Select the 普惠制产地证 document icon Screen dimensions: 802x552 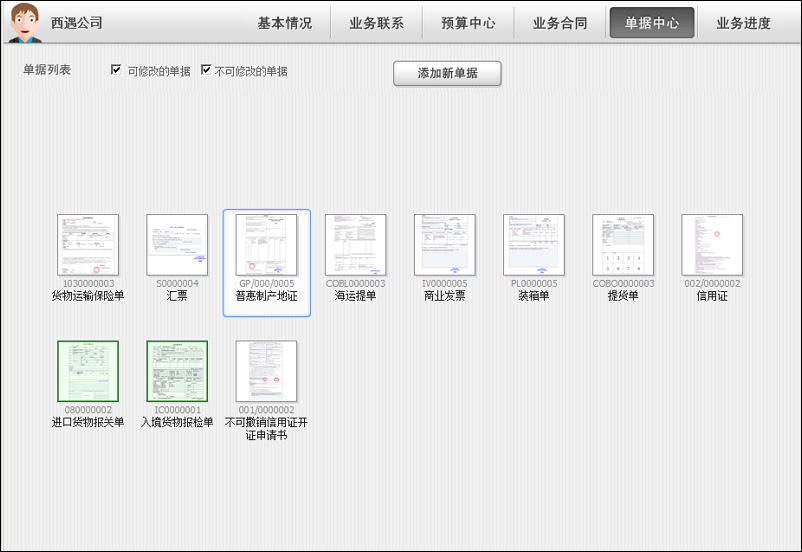click(266, 245)
